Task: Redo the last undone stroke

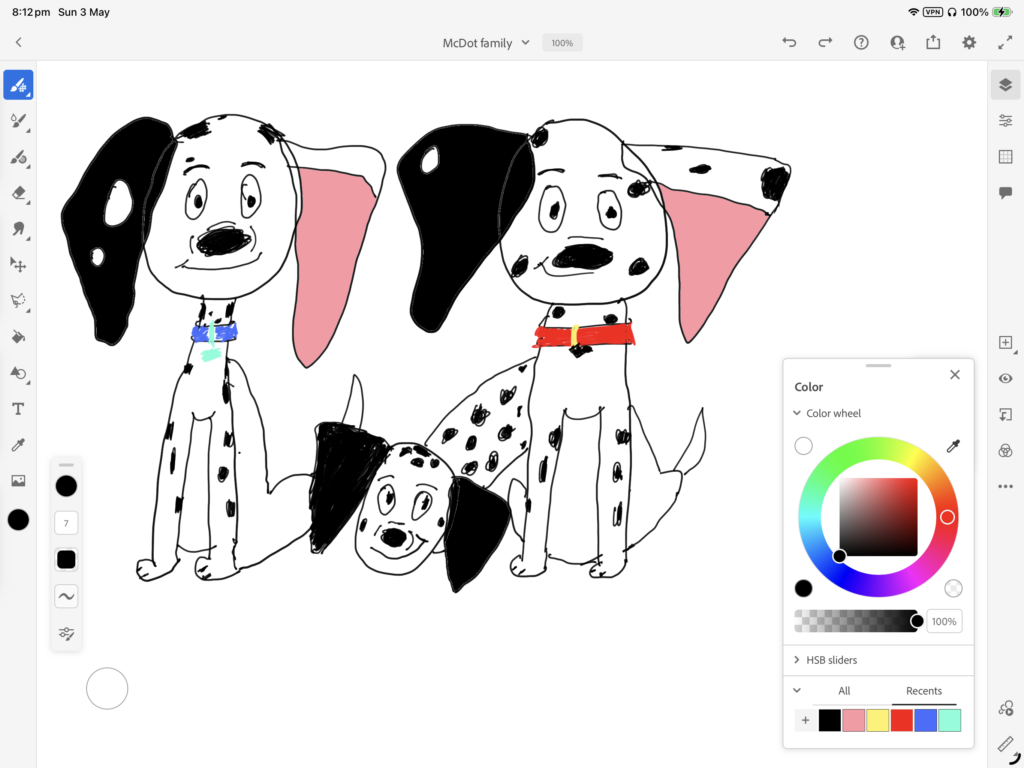Action: (825, 42)
